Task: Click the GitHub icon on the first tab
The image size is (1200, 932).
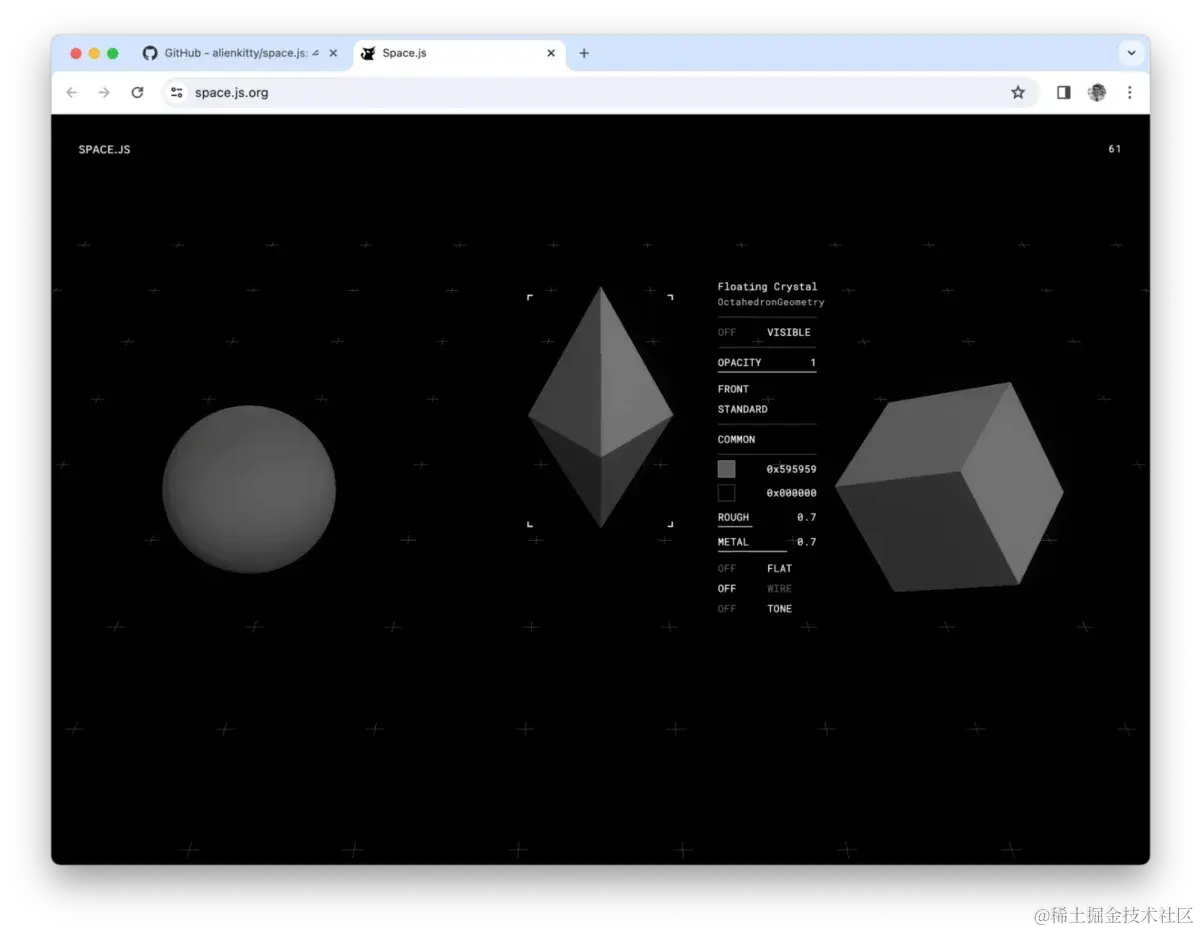Action: [x=150, y=53]
